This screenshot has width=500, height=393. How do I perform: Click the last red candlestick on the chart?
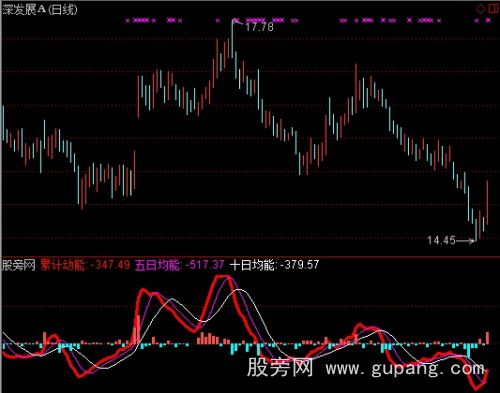[487, 202]
